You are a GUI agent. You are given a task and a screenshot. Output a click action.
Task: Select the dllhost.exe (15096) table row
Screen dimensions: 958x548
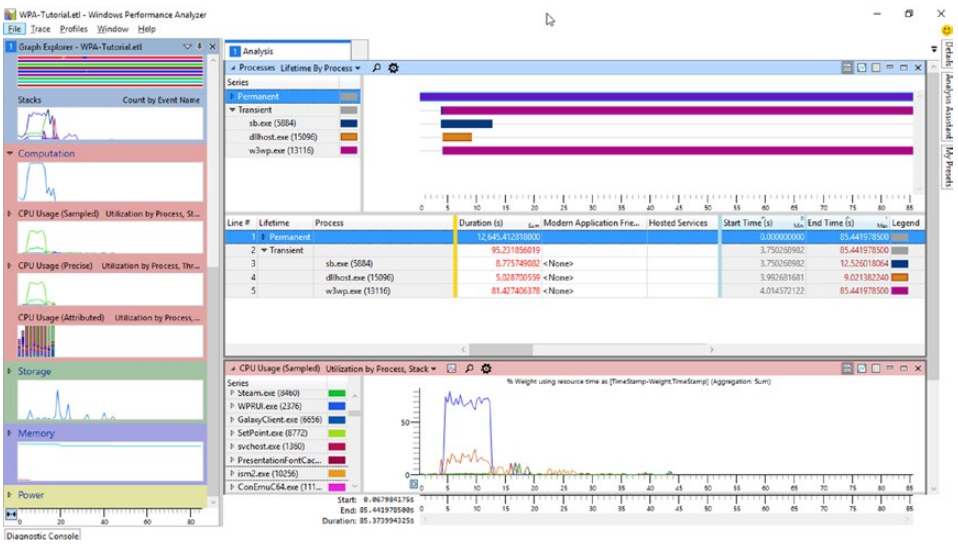coord(575,277)
